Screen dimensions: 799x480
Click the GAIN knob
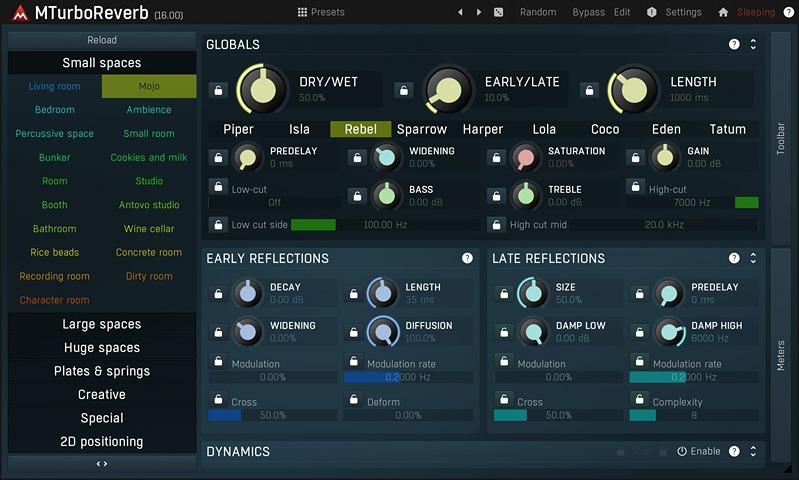(x=664, y=157)
